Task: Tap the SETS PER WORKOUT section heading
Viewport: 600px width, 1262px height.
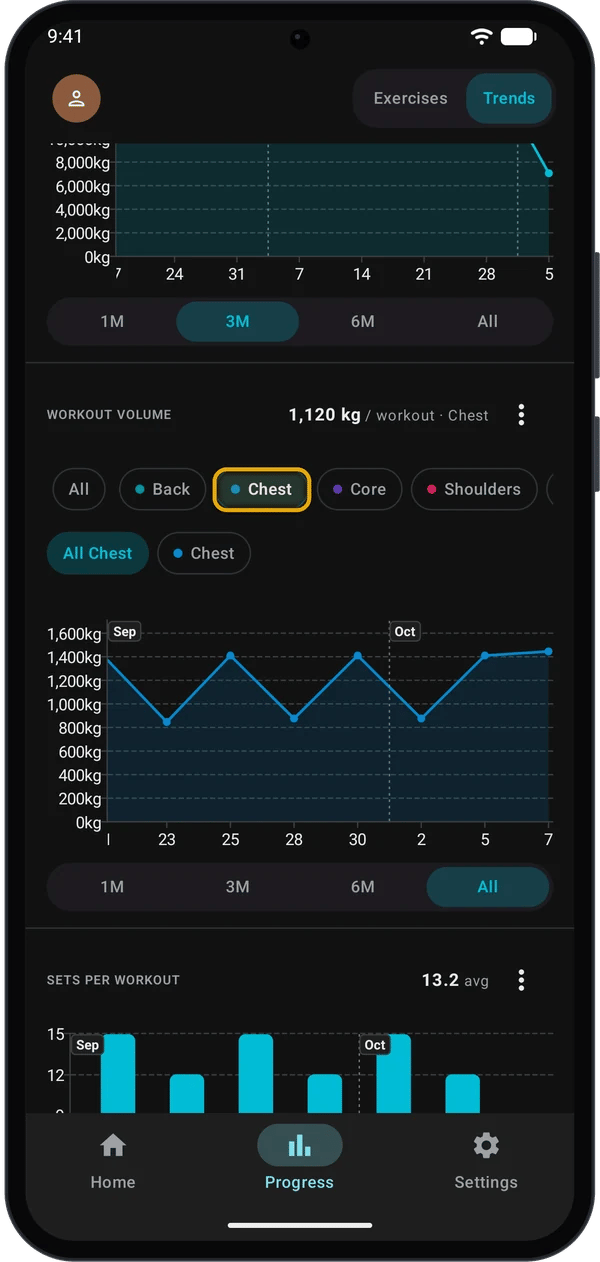Action: [x=113, y=980]
